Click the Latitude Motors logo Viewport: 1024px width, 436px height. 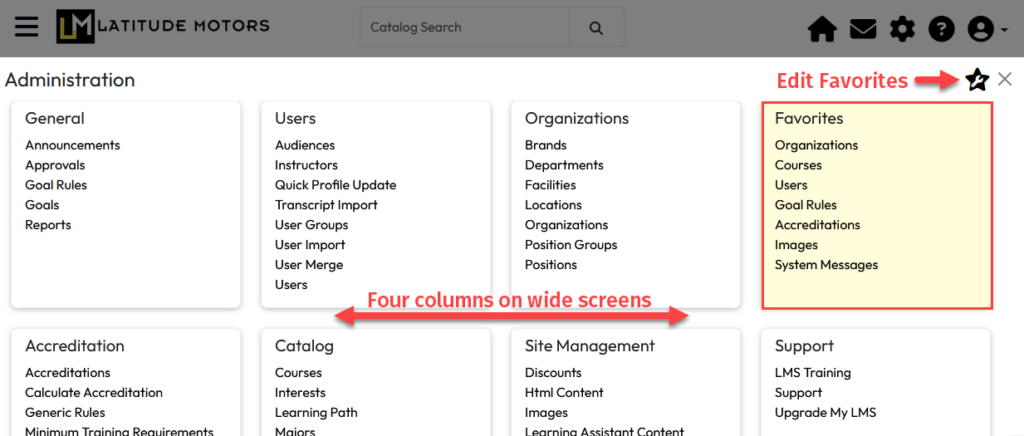pyautogui.click(x=162, y=27)
